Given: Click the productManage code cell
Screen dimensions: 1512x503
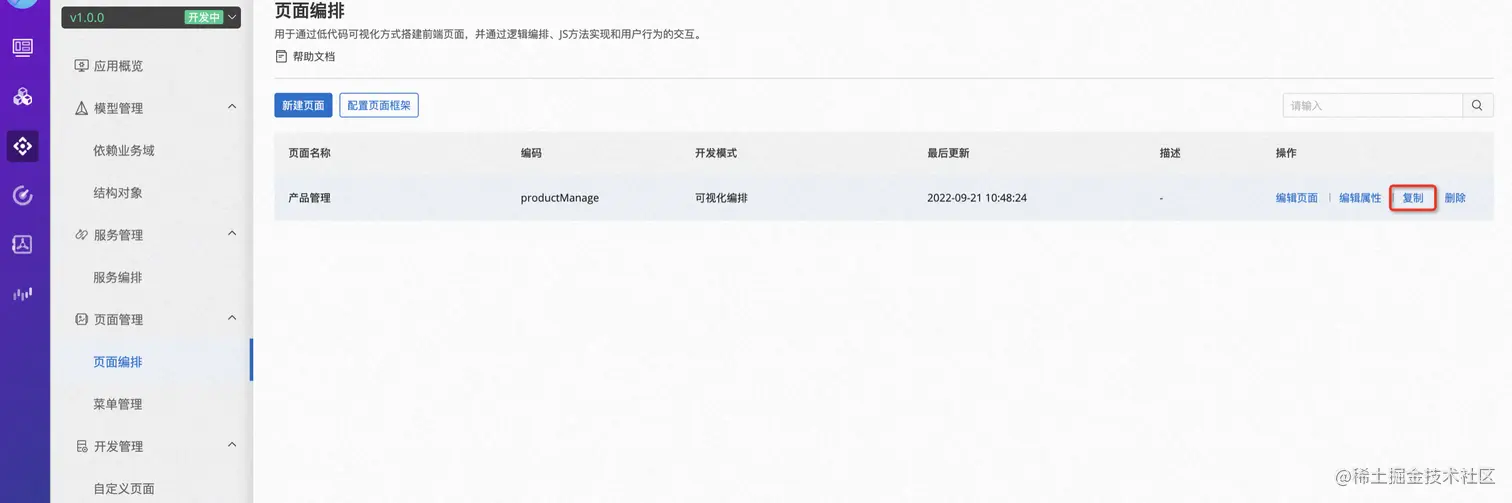Looking at the screenshot, I should point(560,198).
